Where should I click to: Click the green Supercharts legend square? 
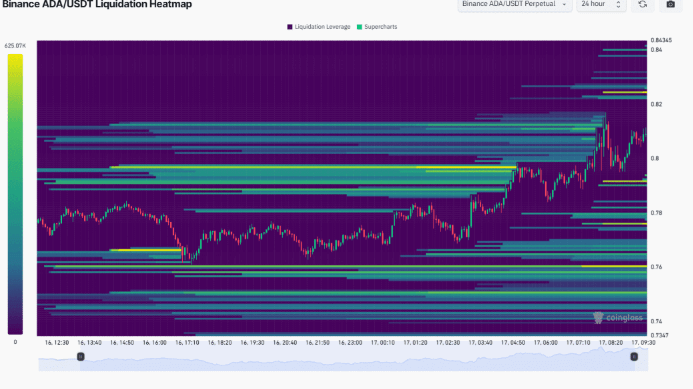pyautogui.click(x=359, y=27)
